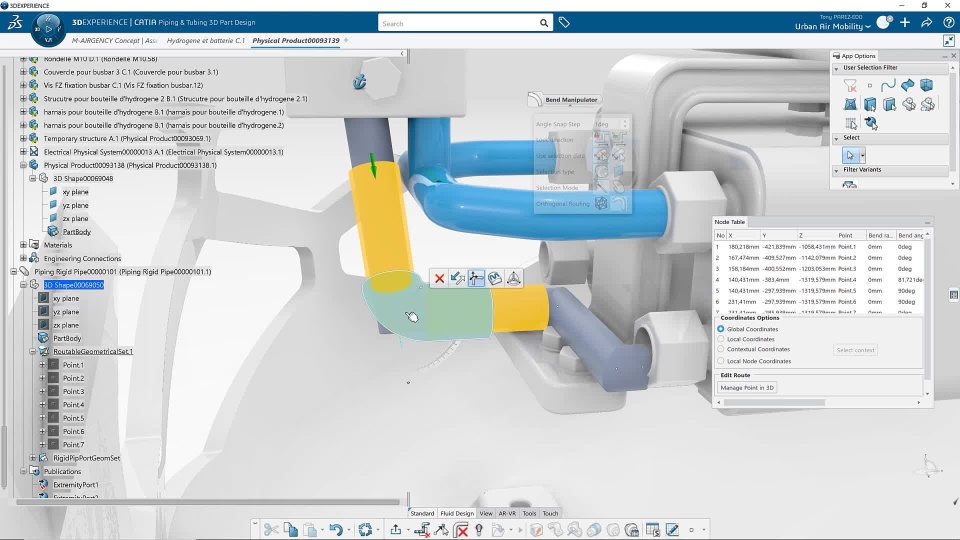The height and width of the screenshot is (540, 960).
Task: Collapse RoutableGeometricalSet.1 node
Action: (33, 351)
